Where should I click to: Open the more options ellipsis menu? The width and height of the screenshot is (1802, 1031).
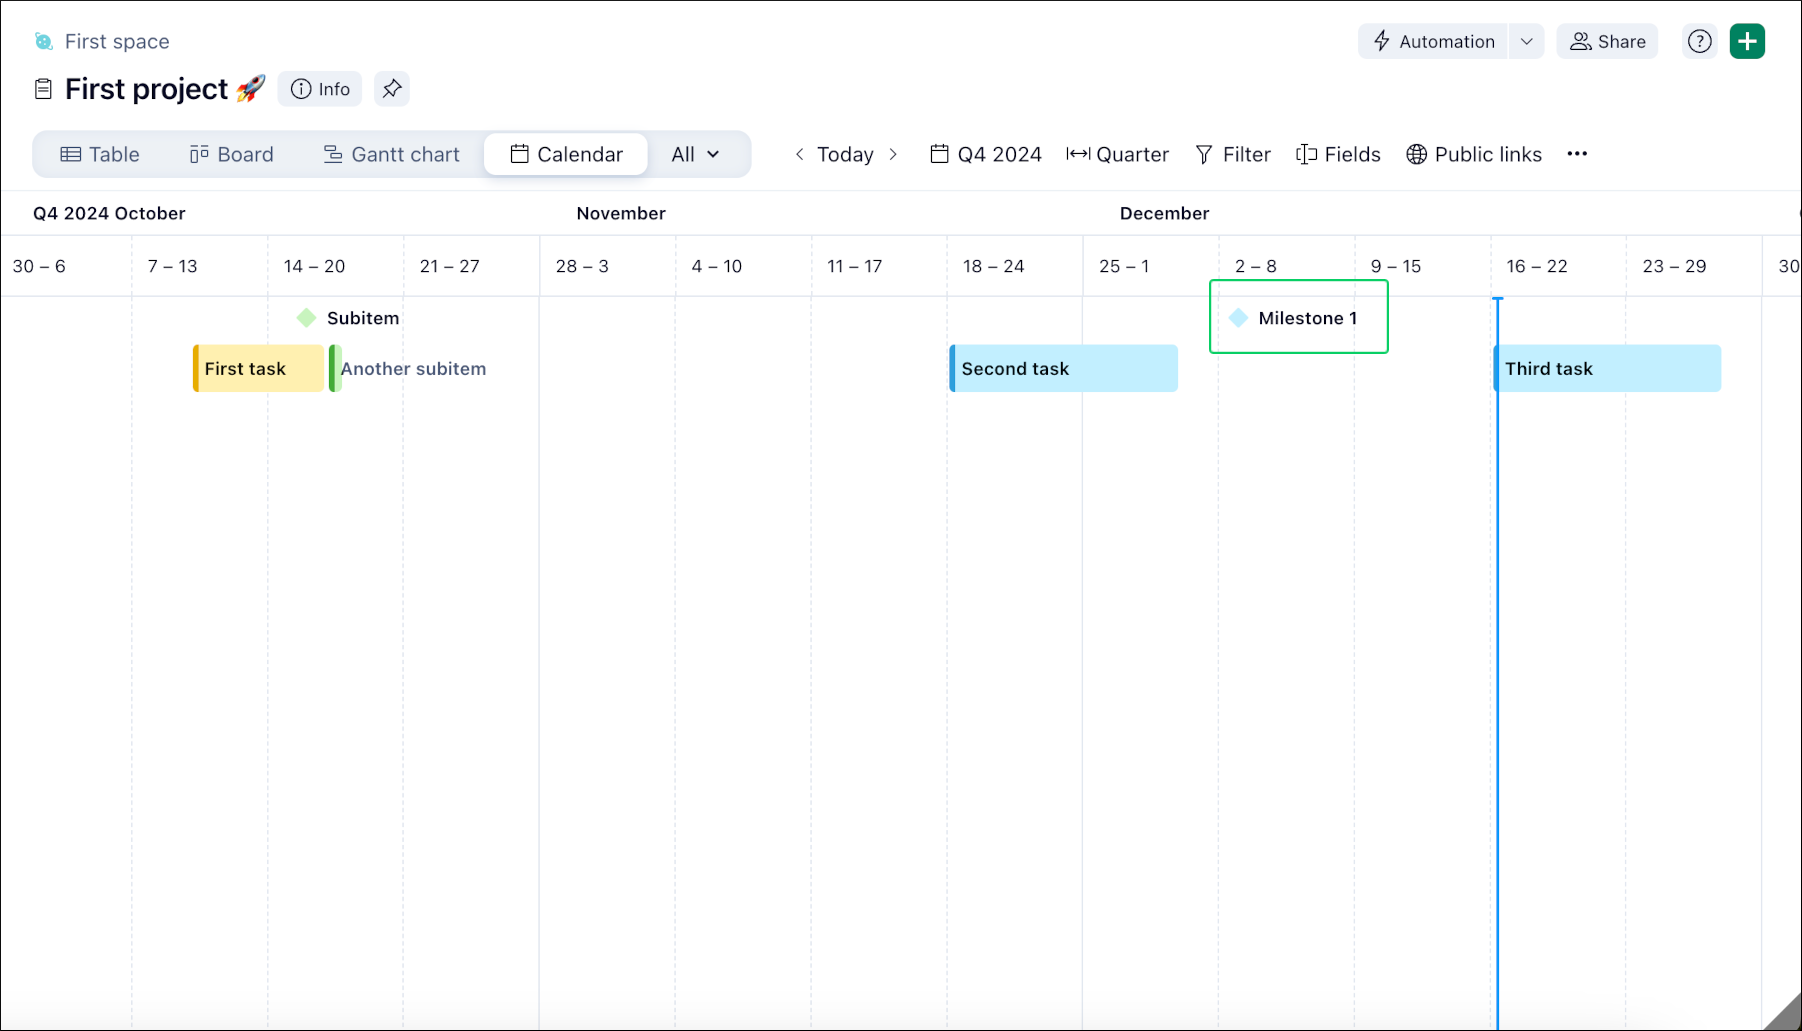tap(1578, 154)
